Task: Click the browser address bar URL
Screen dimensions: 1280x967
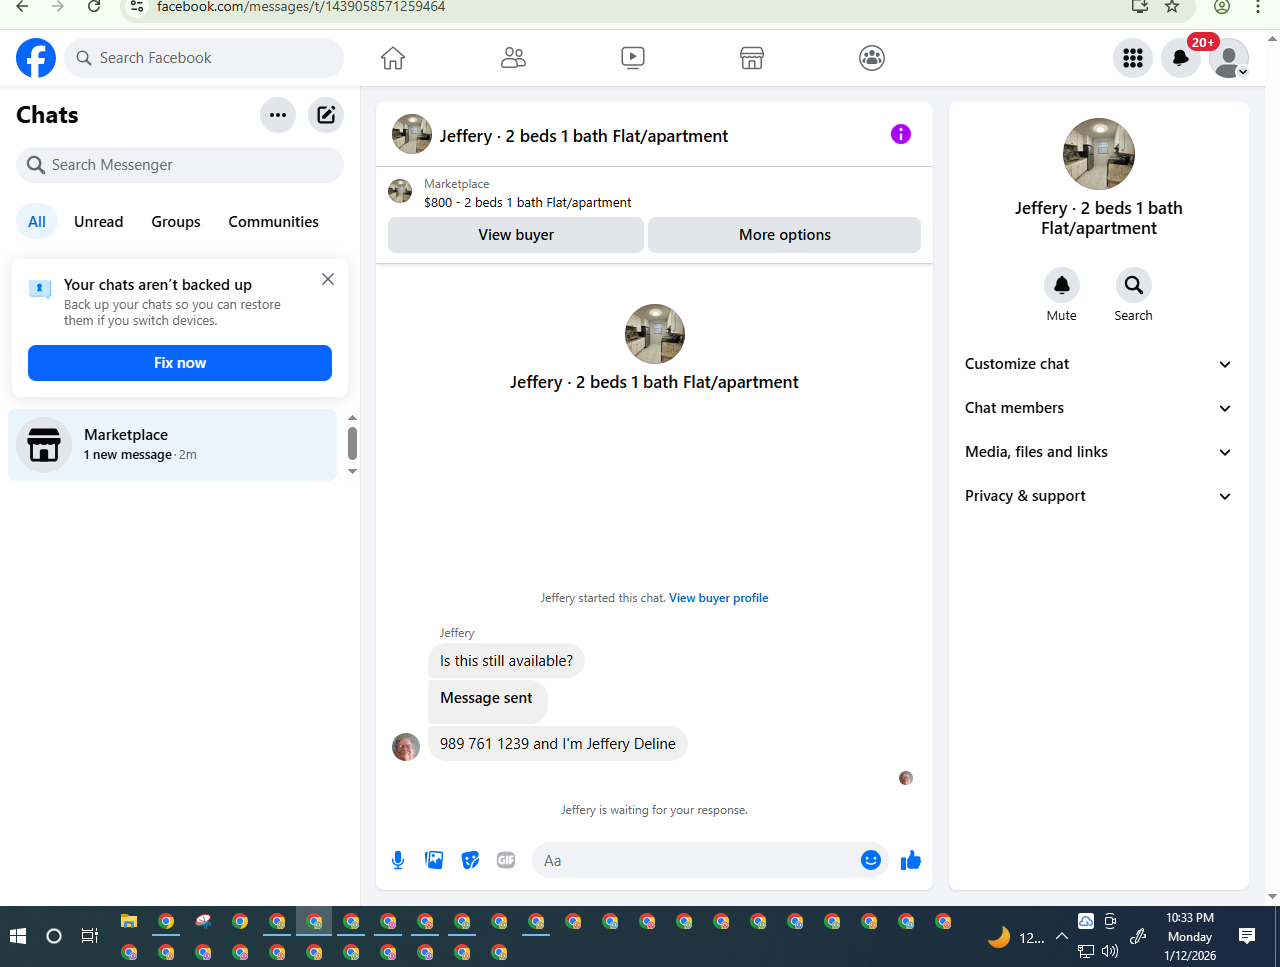Action: coord(301,6)
